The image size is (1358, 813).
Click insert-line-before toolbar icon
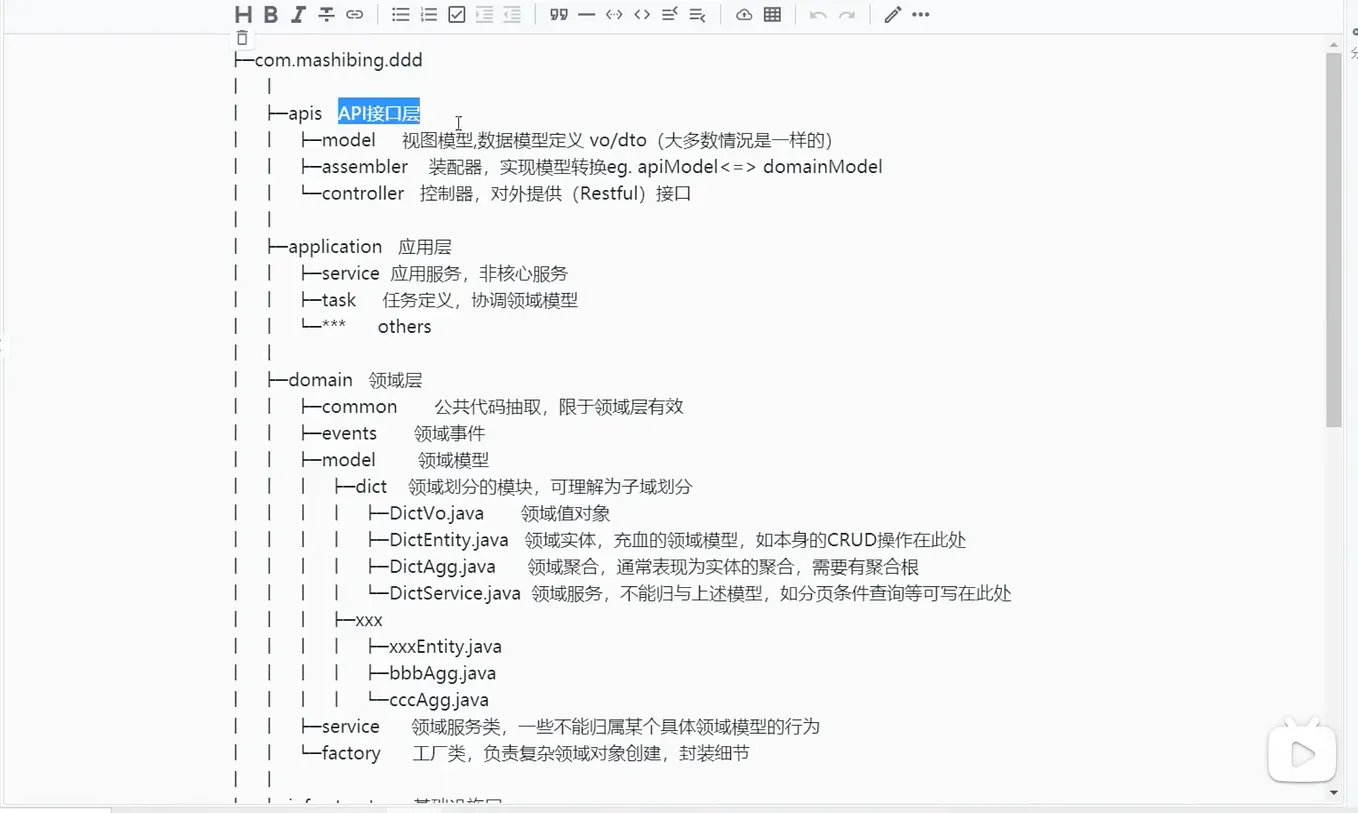(670, 14)
